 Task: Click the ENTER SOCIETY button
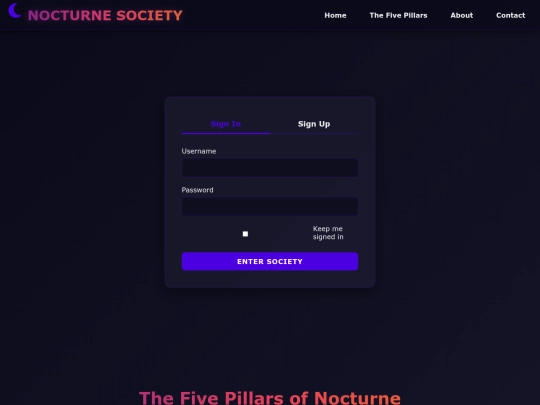270,261
